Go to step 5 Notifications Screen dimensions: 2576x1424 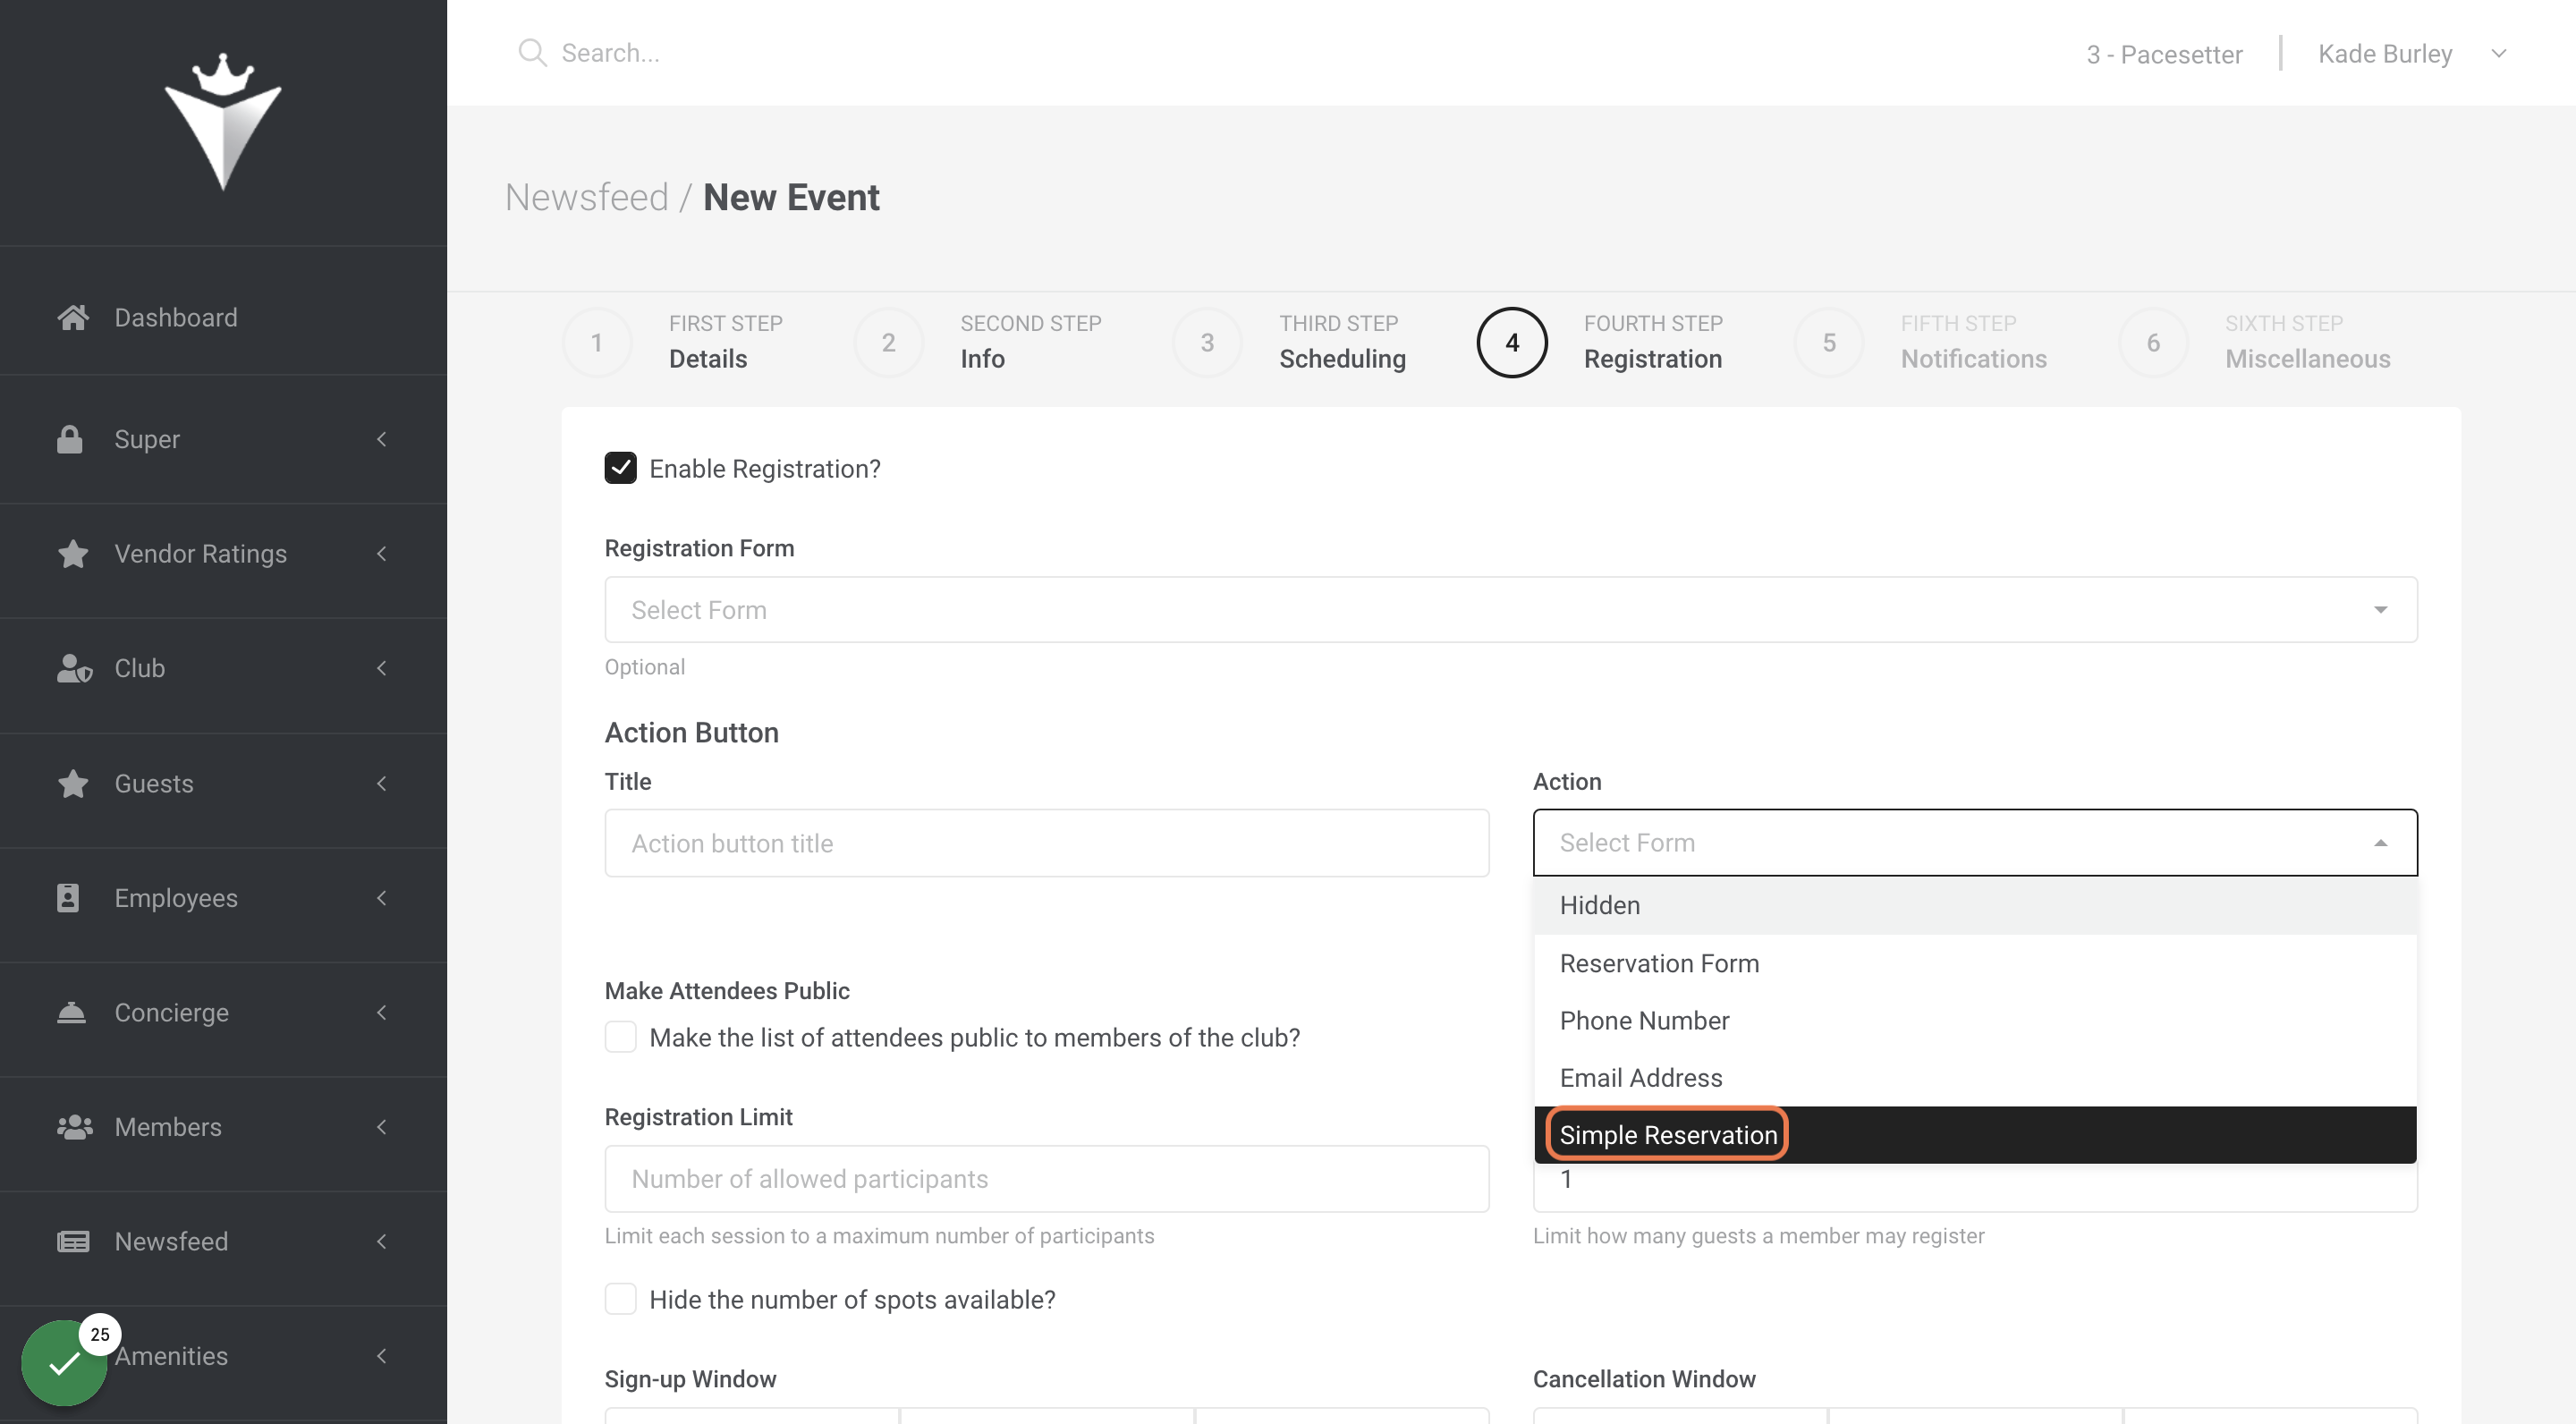1921,342
